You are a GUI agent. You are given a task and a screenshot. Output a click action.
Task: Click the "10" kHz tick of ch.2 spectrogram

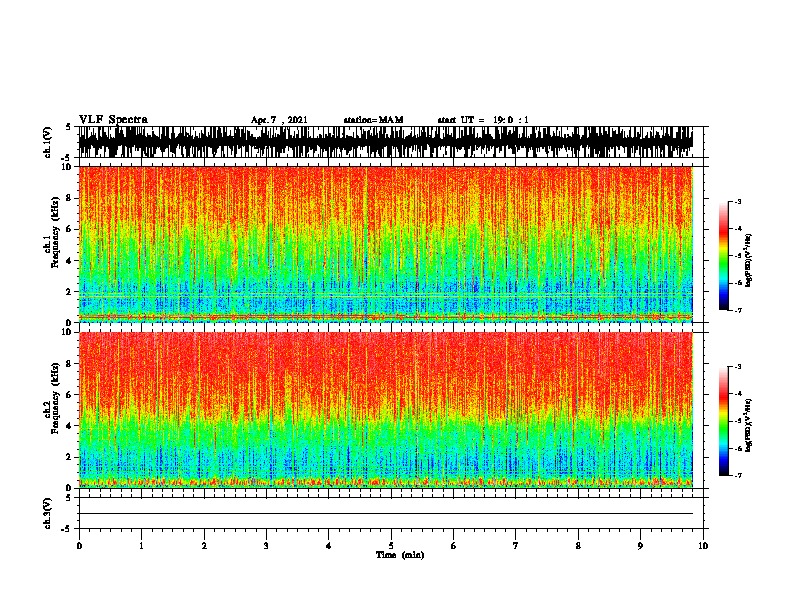[68, 332]
